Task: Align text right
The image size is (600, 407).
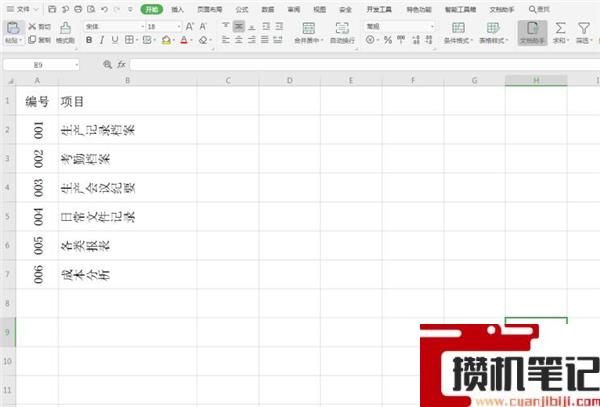Action: tap(252, 39)
